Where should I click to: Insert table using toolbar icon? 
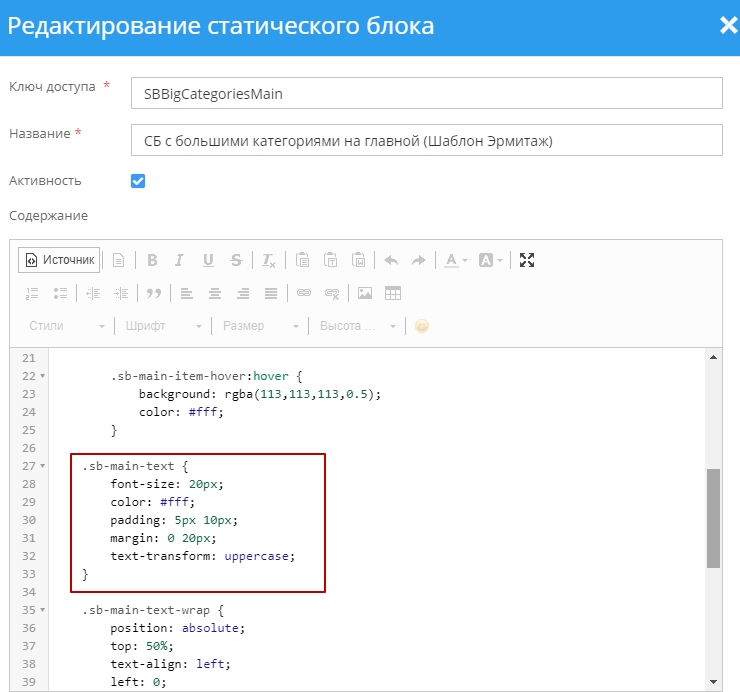(x=393, y=293)
